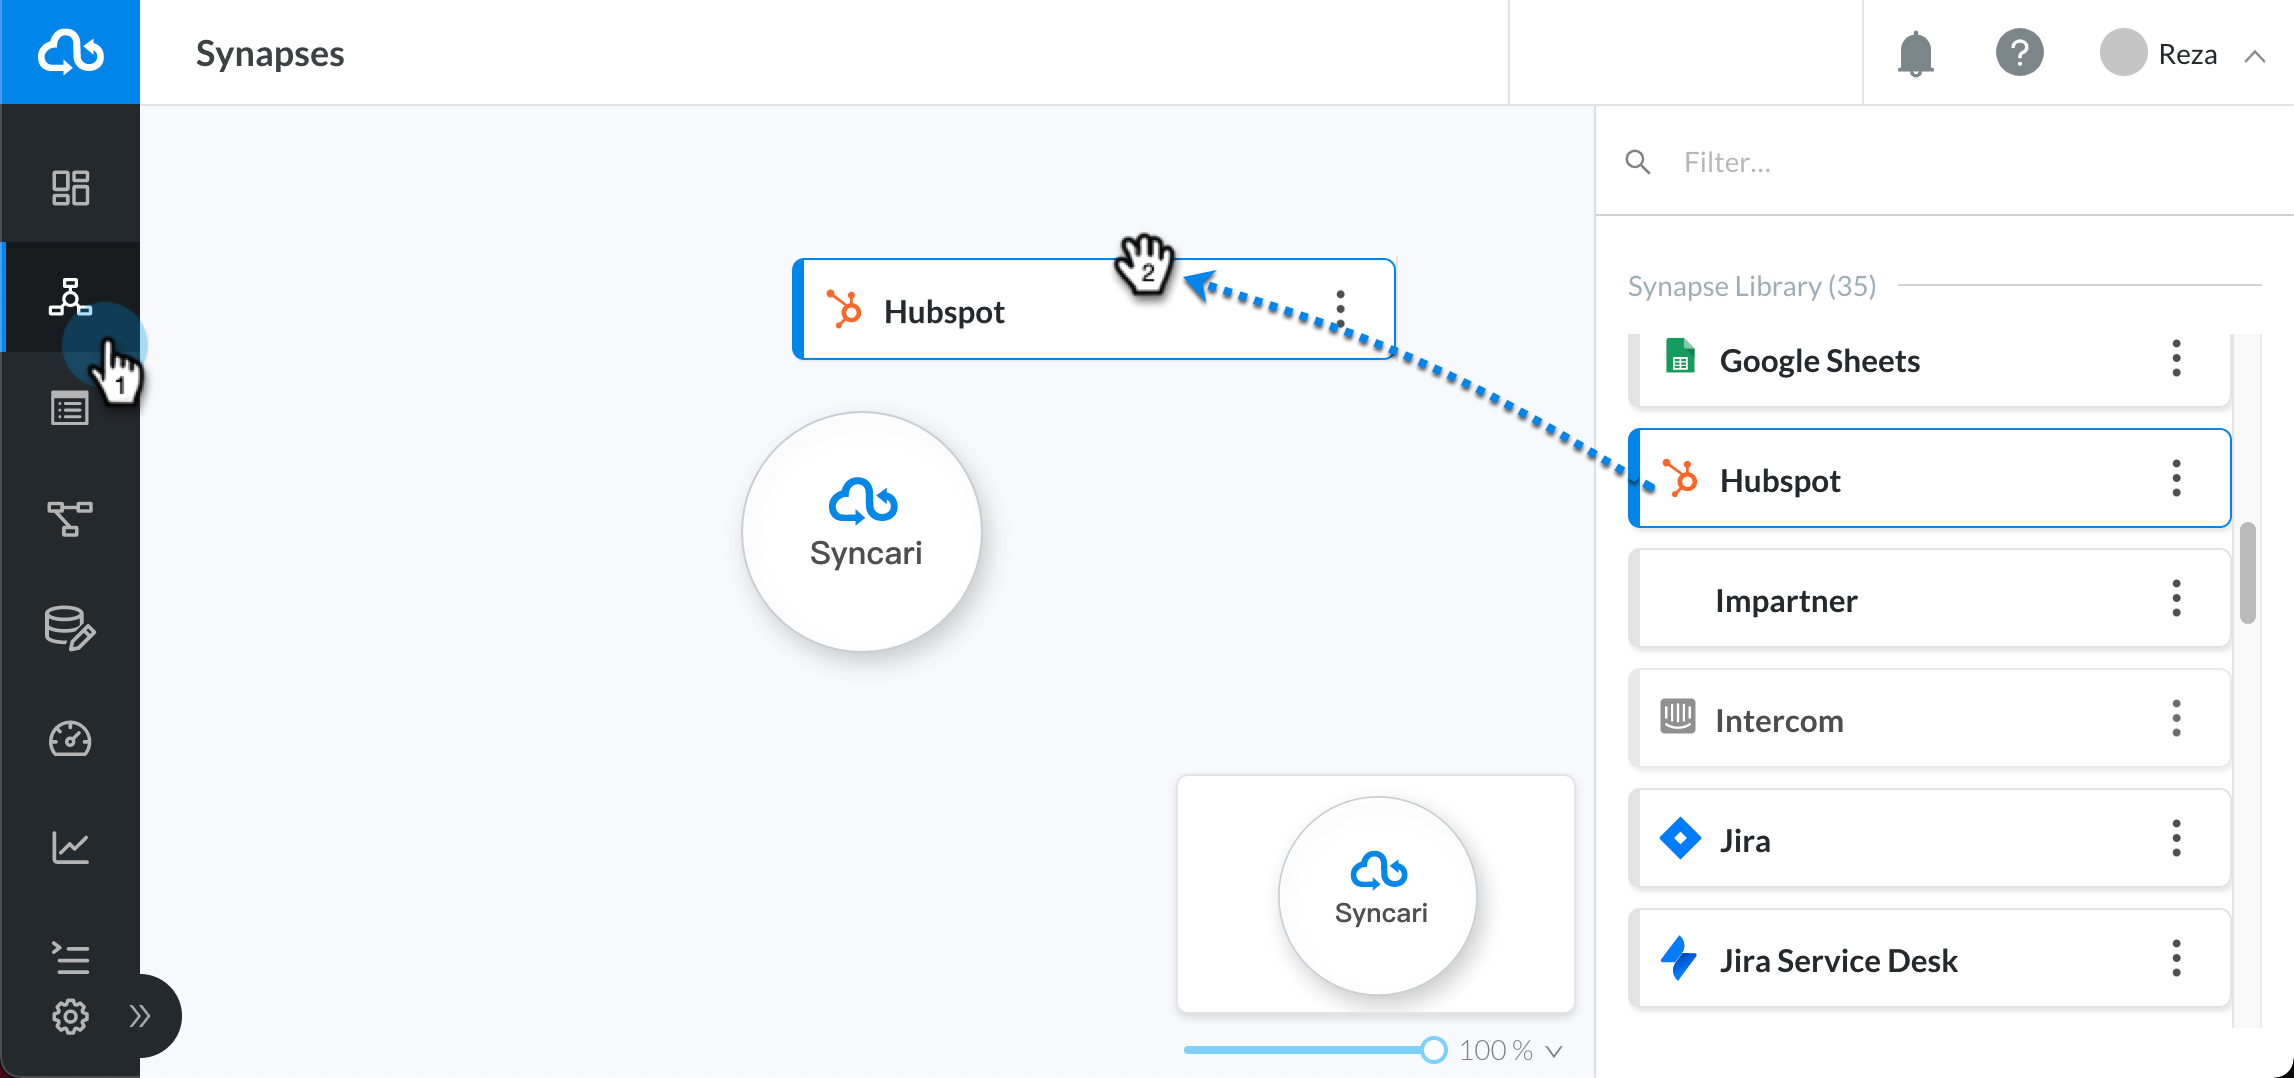This screenshot has width=2294, height=1078.
Task: Click the Synapses page title
Action: (270, 53)
